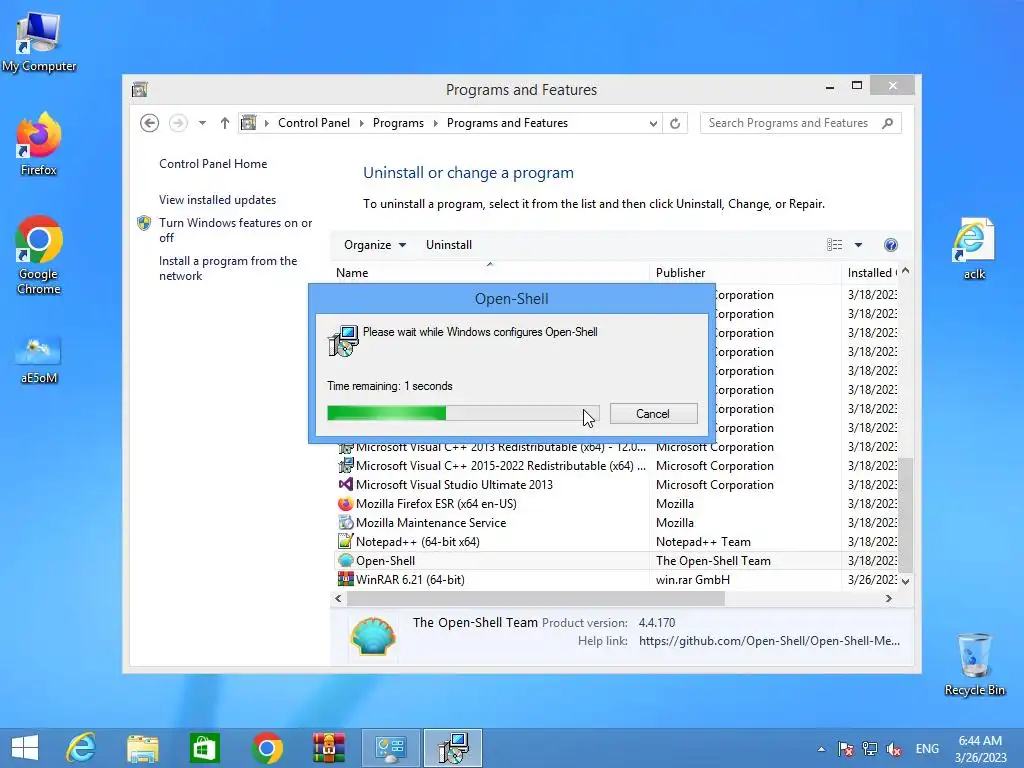Click the Notepad++ program icon
1024x768 pixels.
345,541
